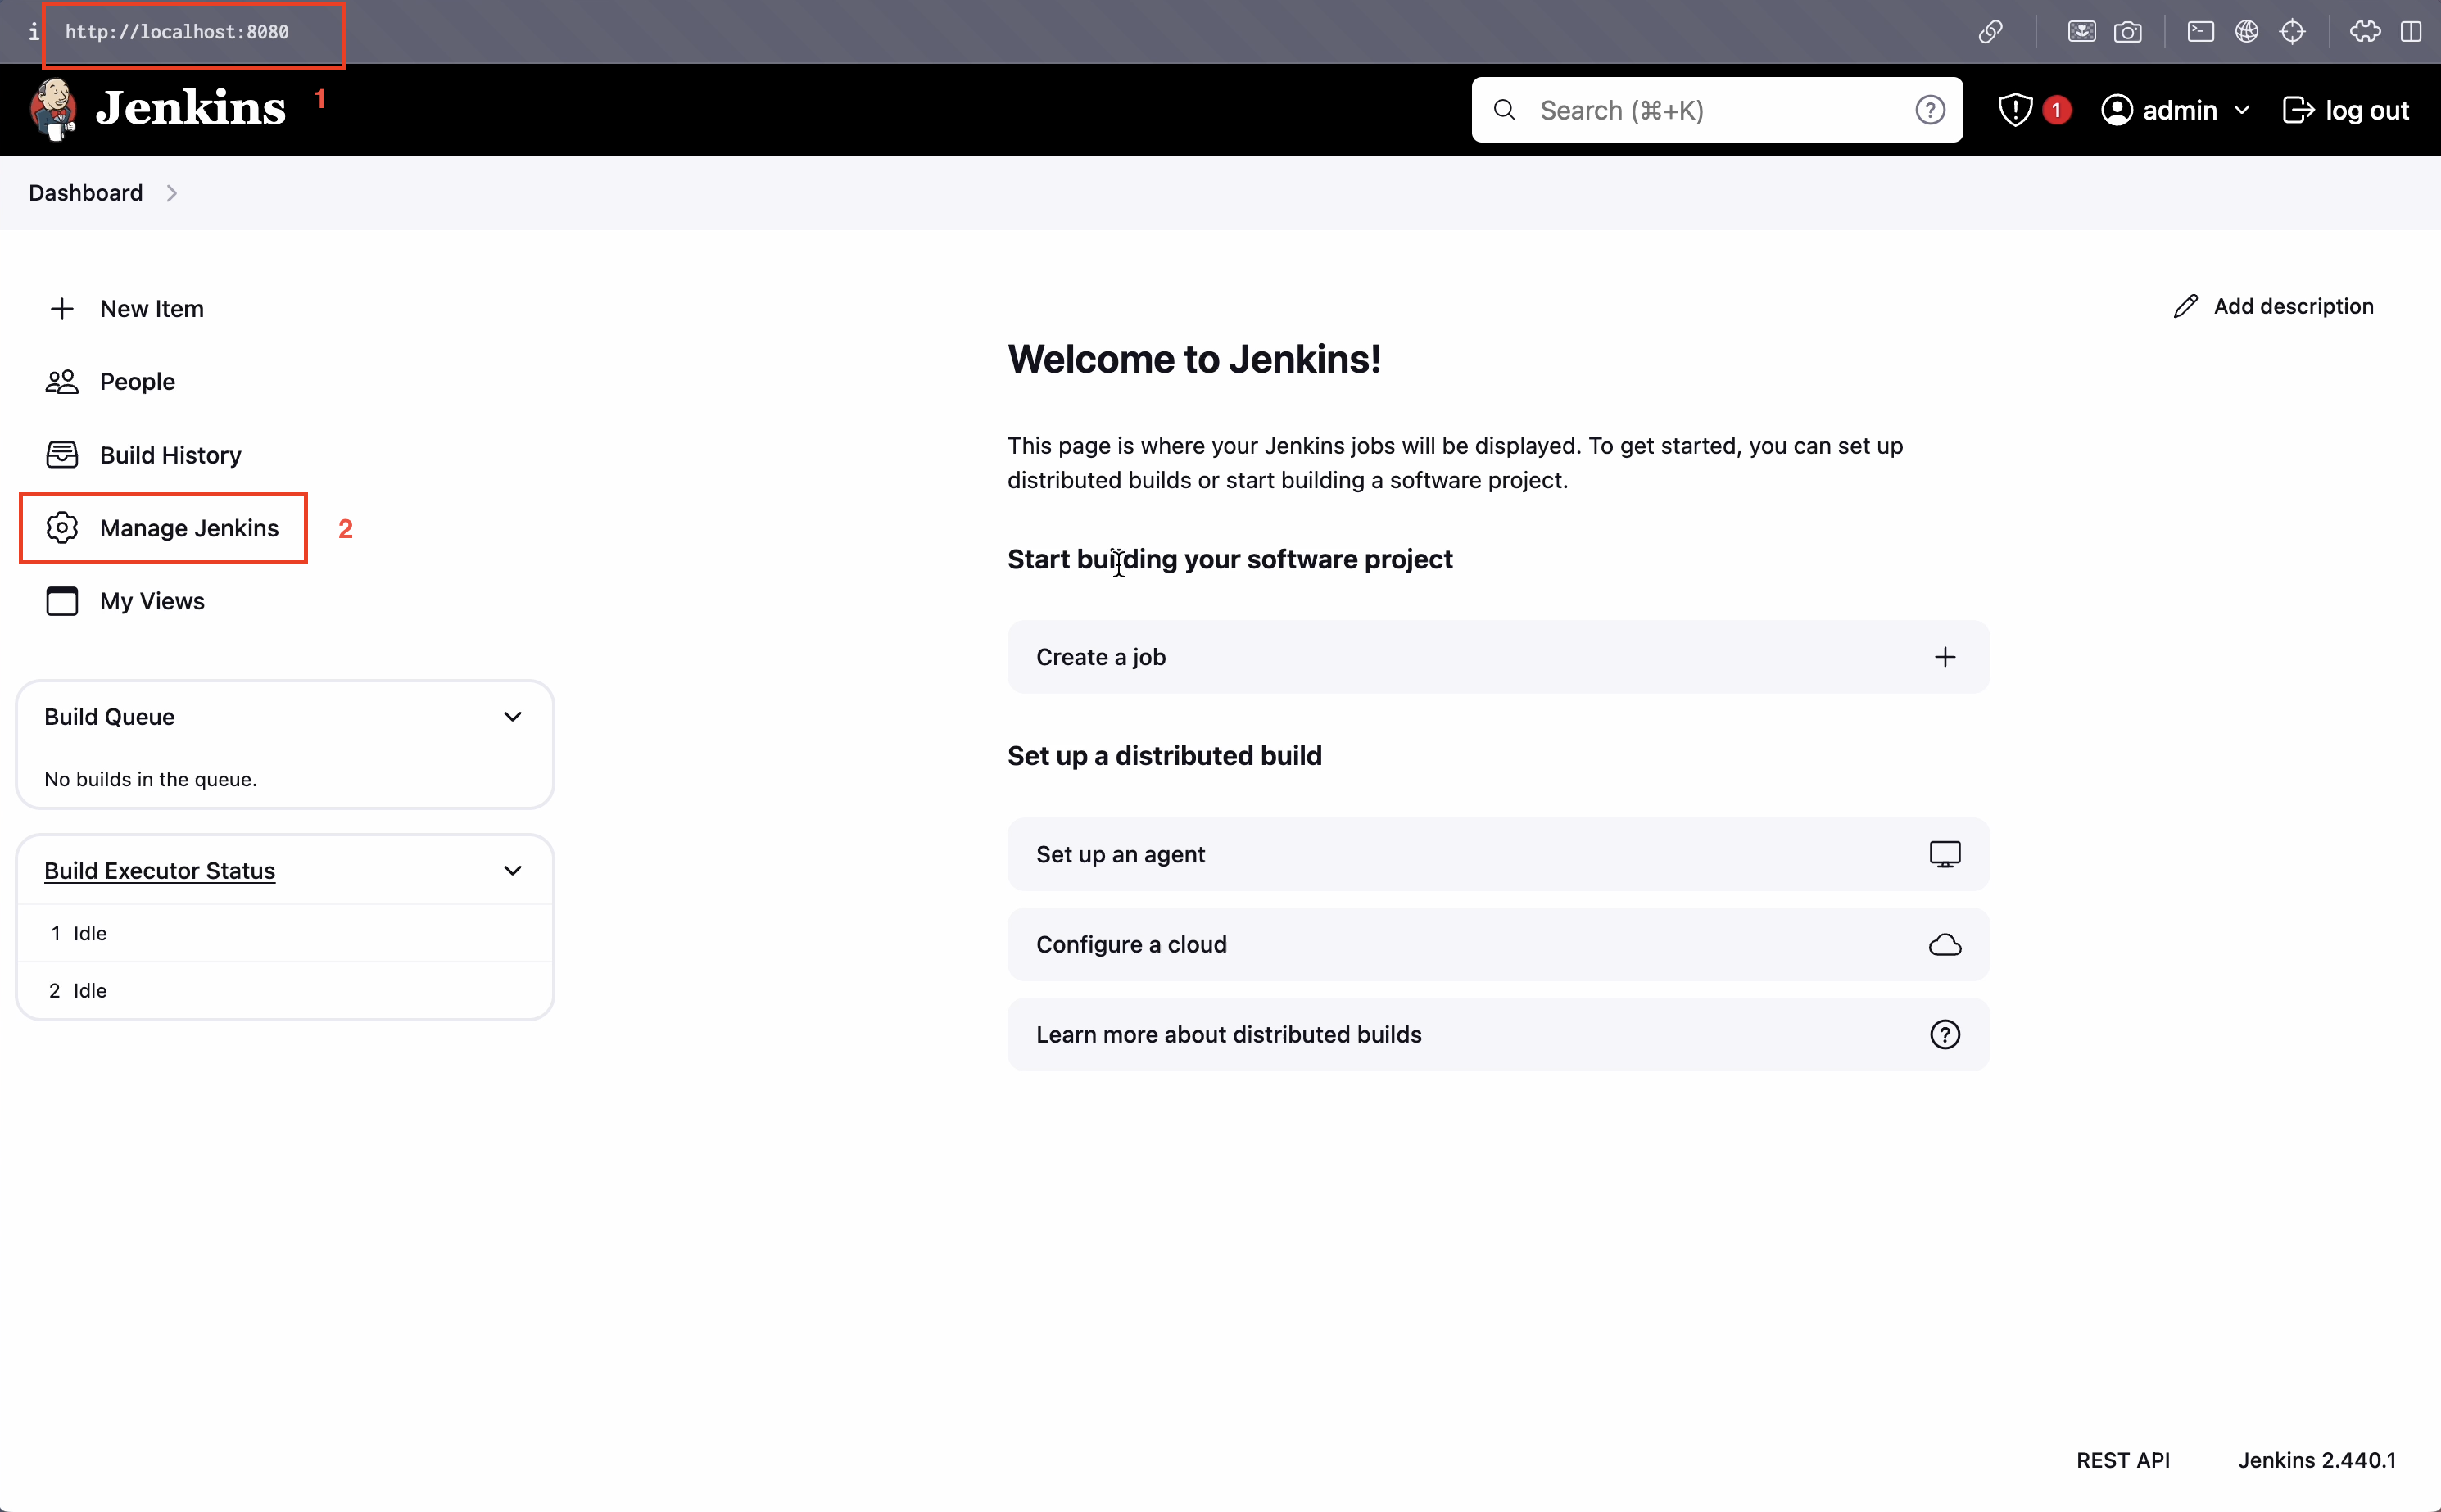Click the Add description pencil icon
Viewport: 2441px width, 1512px height.
click(x=2185, y=306)
